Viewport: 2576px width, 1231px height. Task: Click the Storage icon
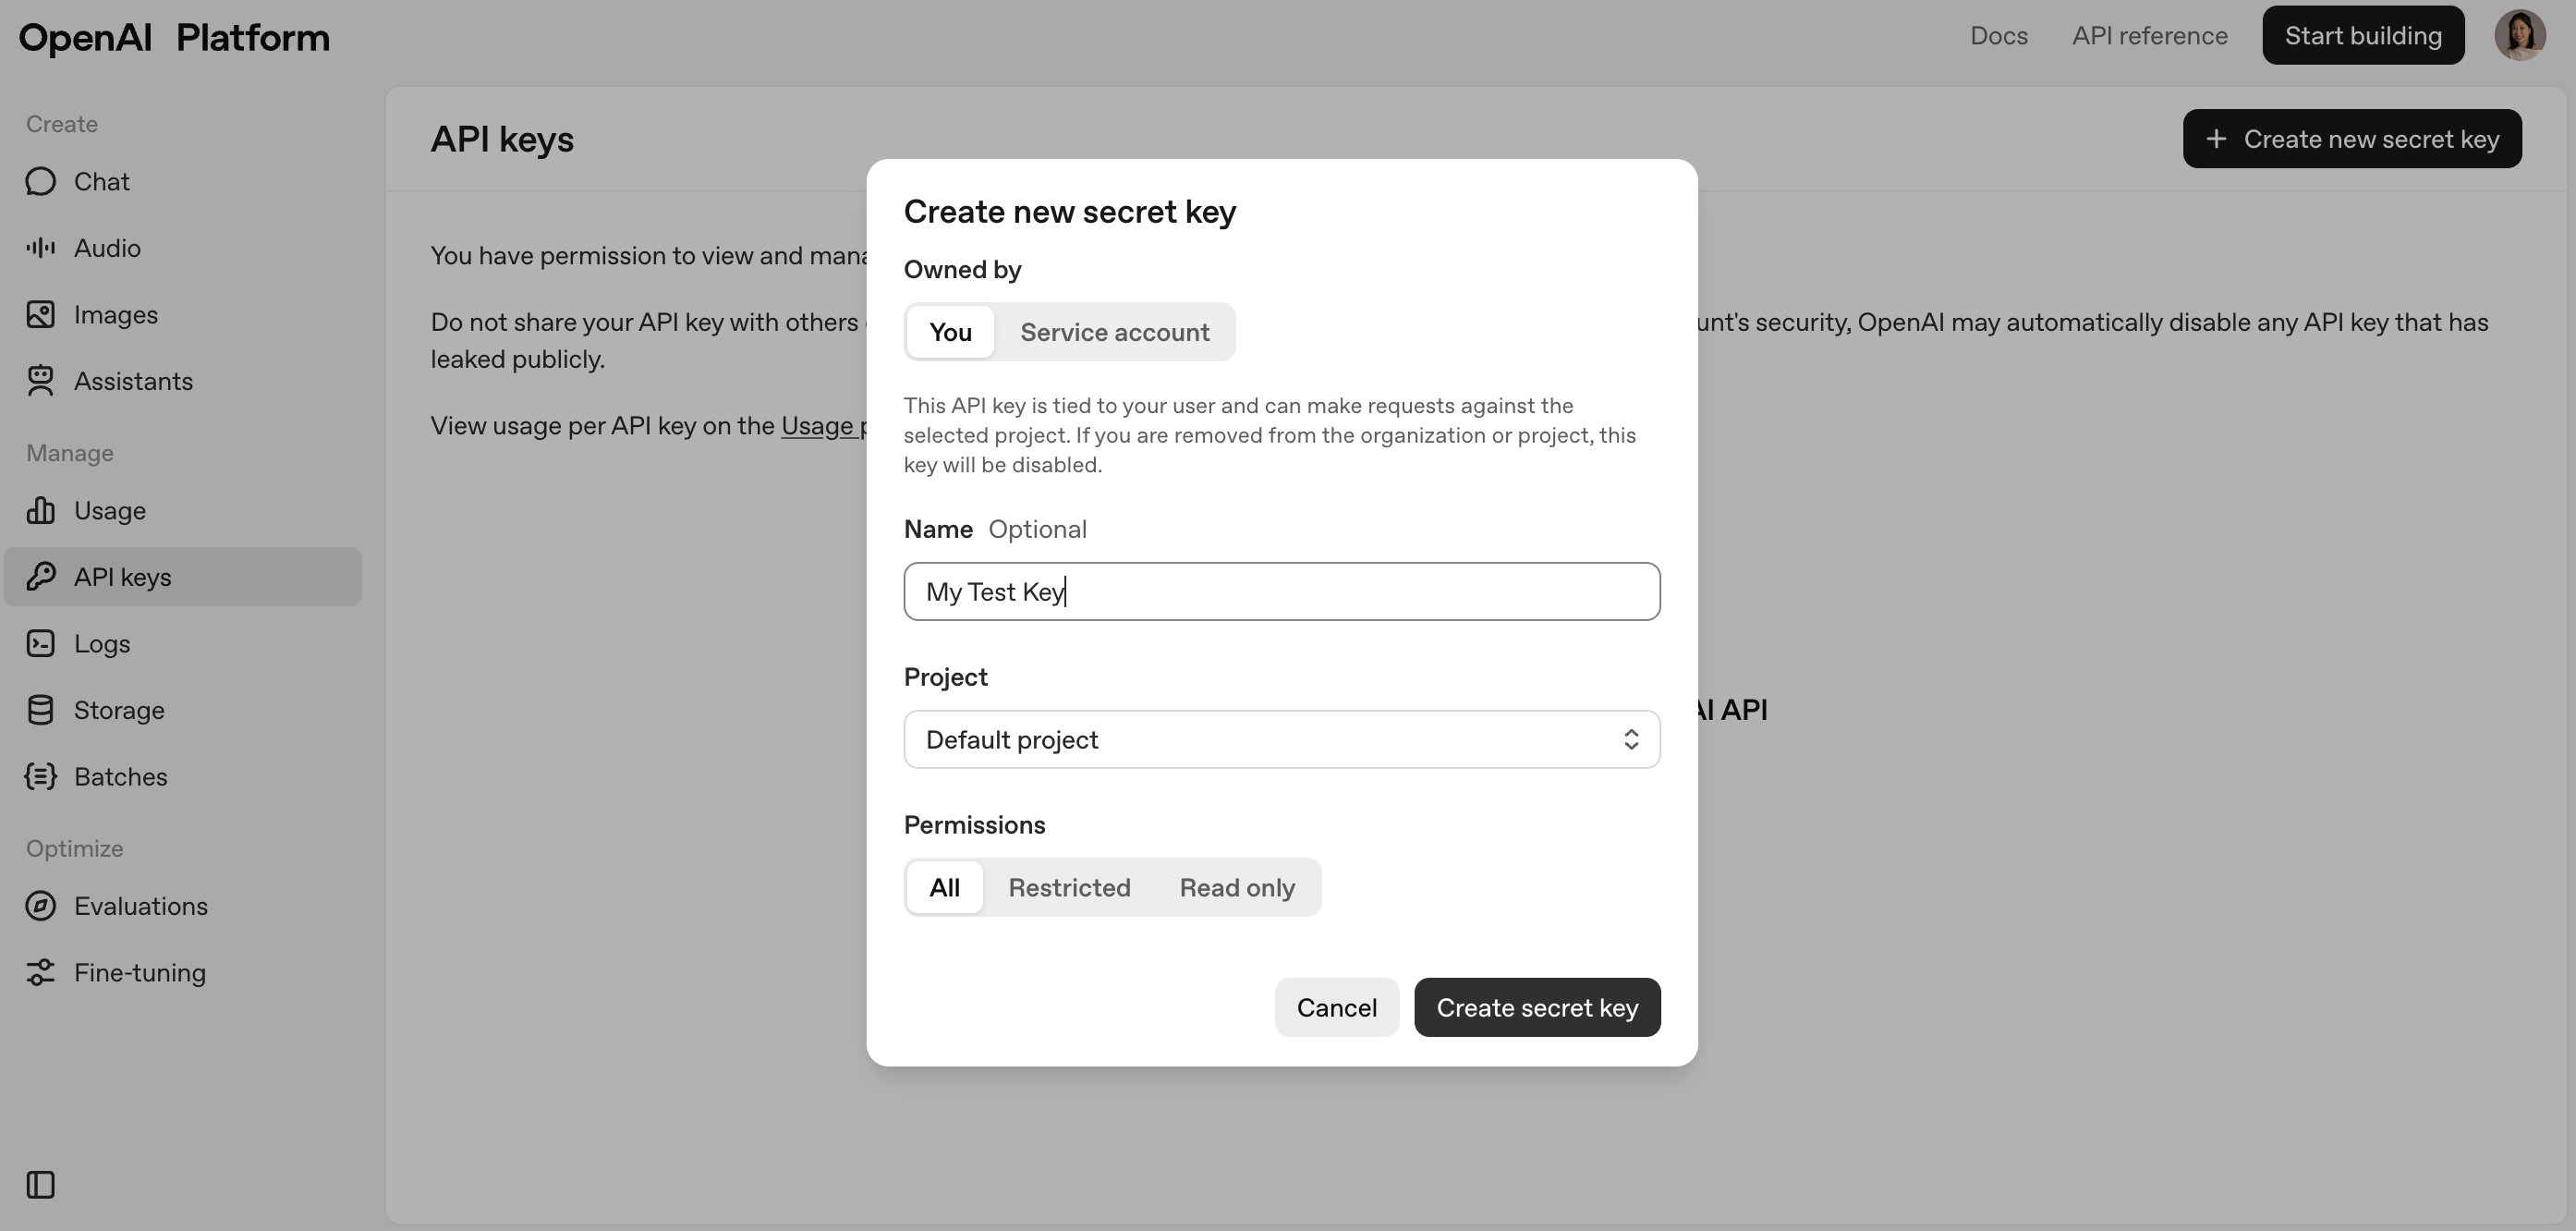[40, 710]
